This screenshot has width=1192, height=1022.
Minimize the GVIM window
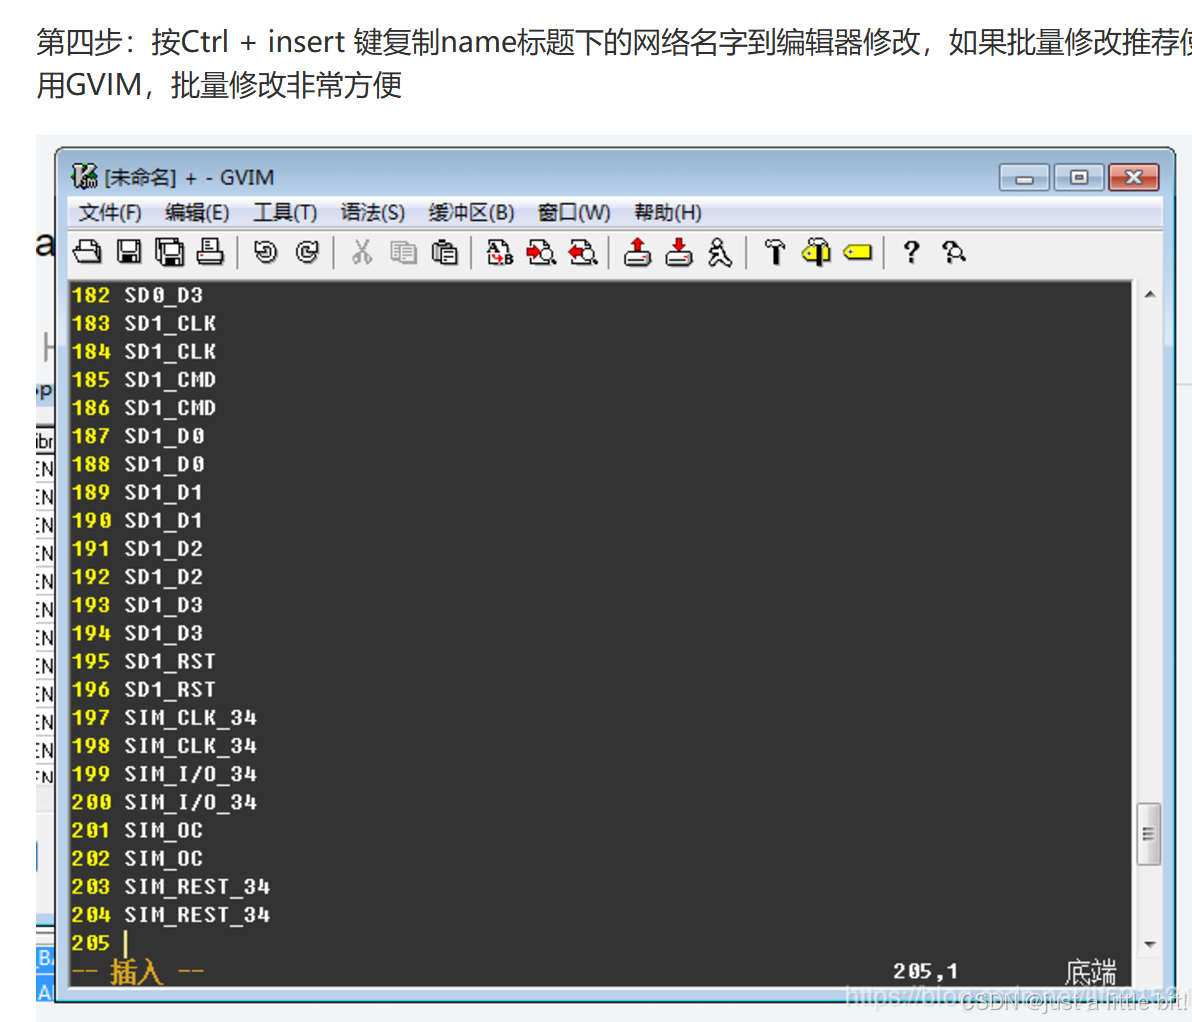1024,178
